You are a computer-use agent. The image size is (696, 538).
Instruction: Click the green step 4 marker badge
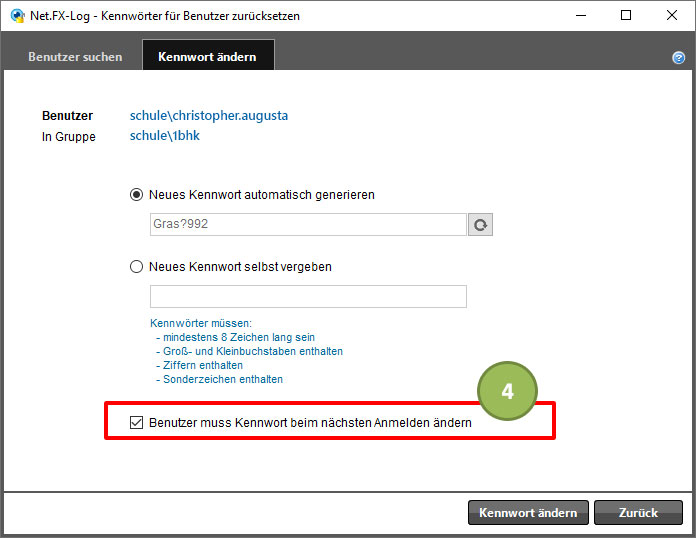(x=507, y=391)
